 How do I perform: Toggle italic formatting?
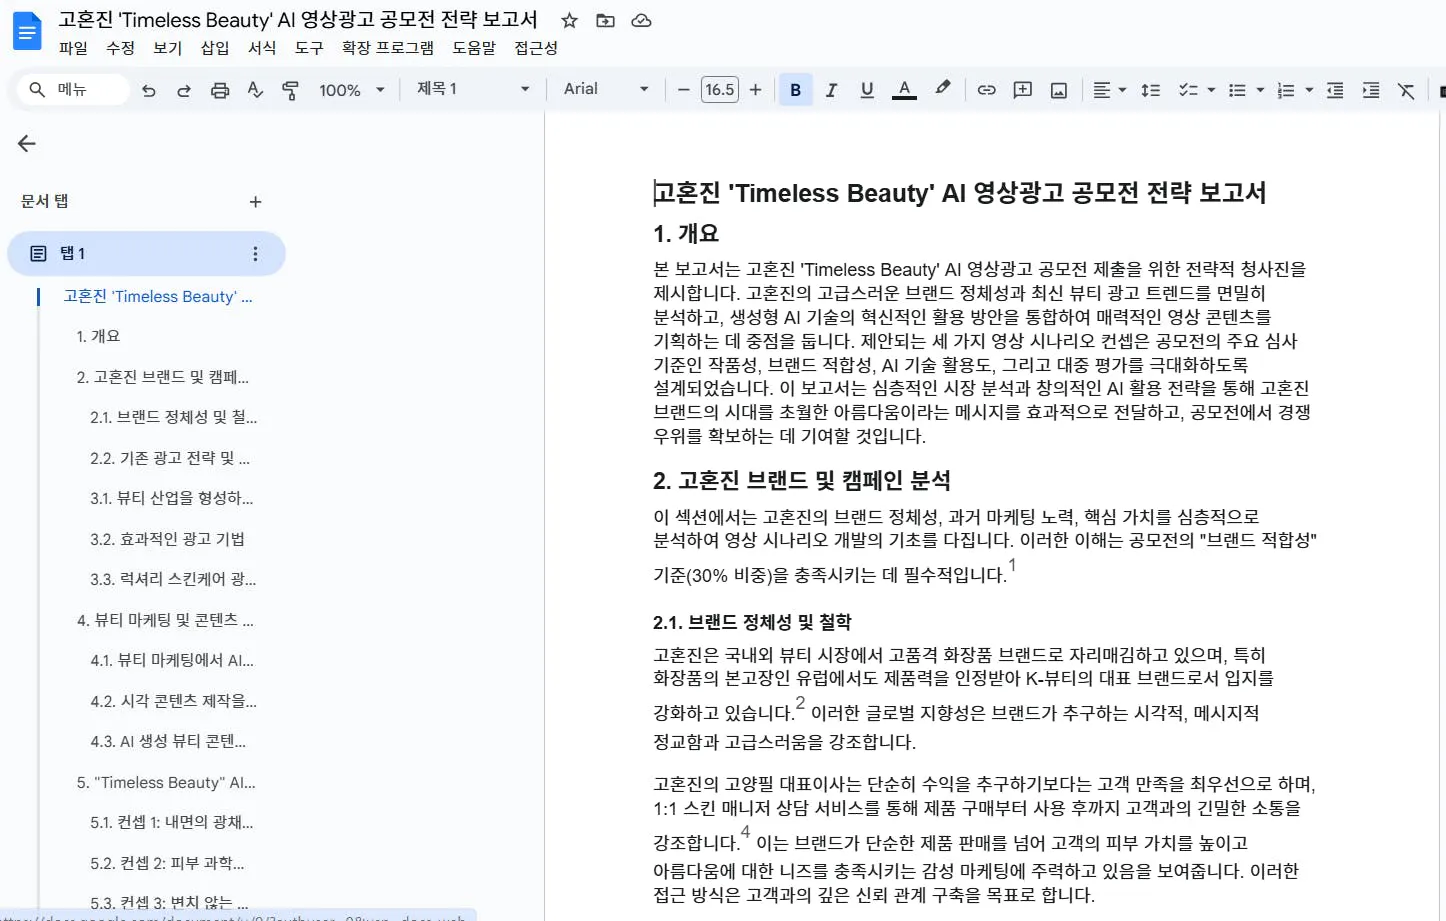point(831,89)
